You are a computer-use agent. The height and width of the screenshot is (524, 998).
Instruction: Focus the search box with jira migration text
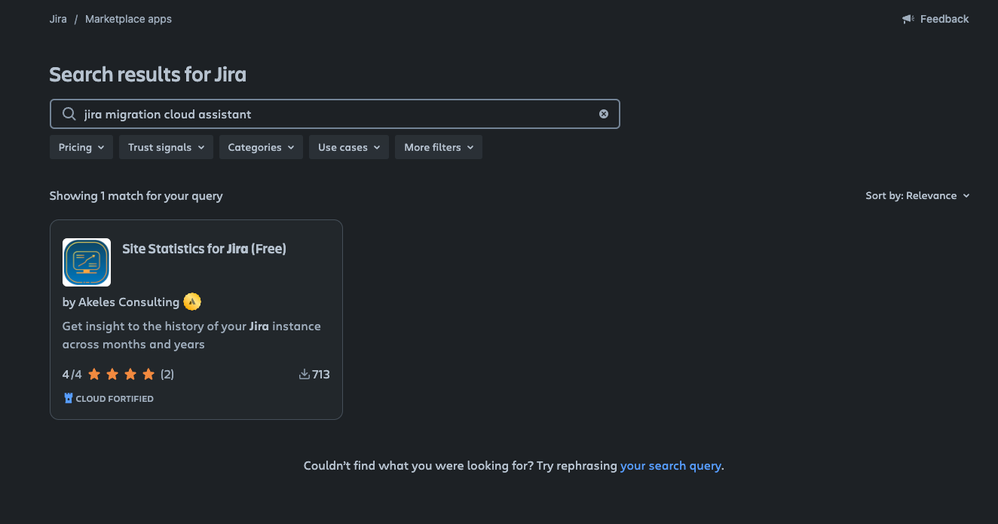(x=335, y=114)
